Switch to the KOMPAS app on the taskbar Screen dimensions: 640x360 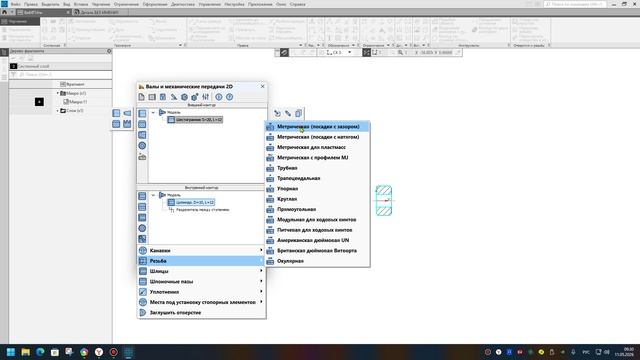click(128, 352)
